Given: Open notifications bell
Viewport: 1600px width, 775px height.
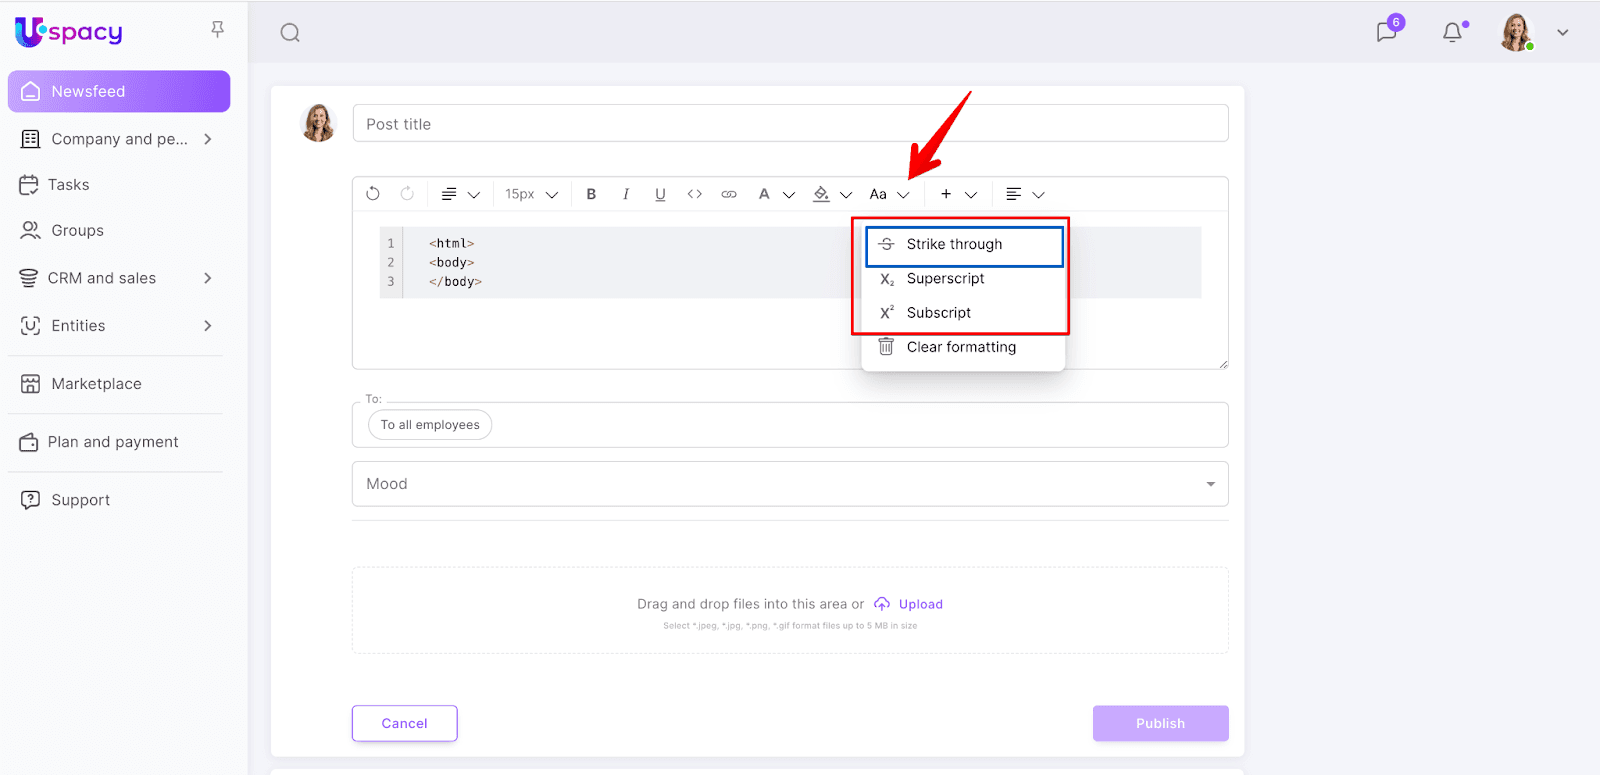Looking at the screenshot, I should tap(1452, 32).
